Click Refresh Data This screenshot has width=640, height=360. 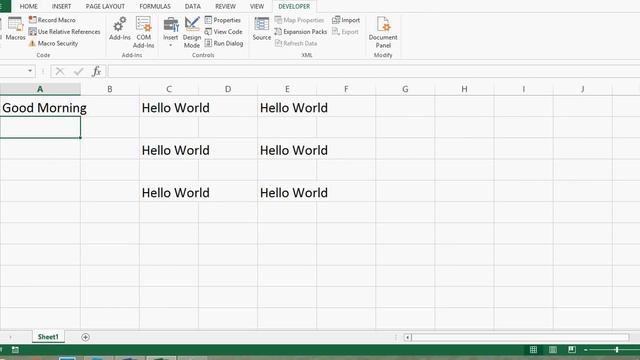[296, 43]
